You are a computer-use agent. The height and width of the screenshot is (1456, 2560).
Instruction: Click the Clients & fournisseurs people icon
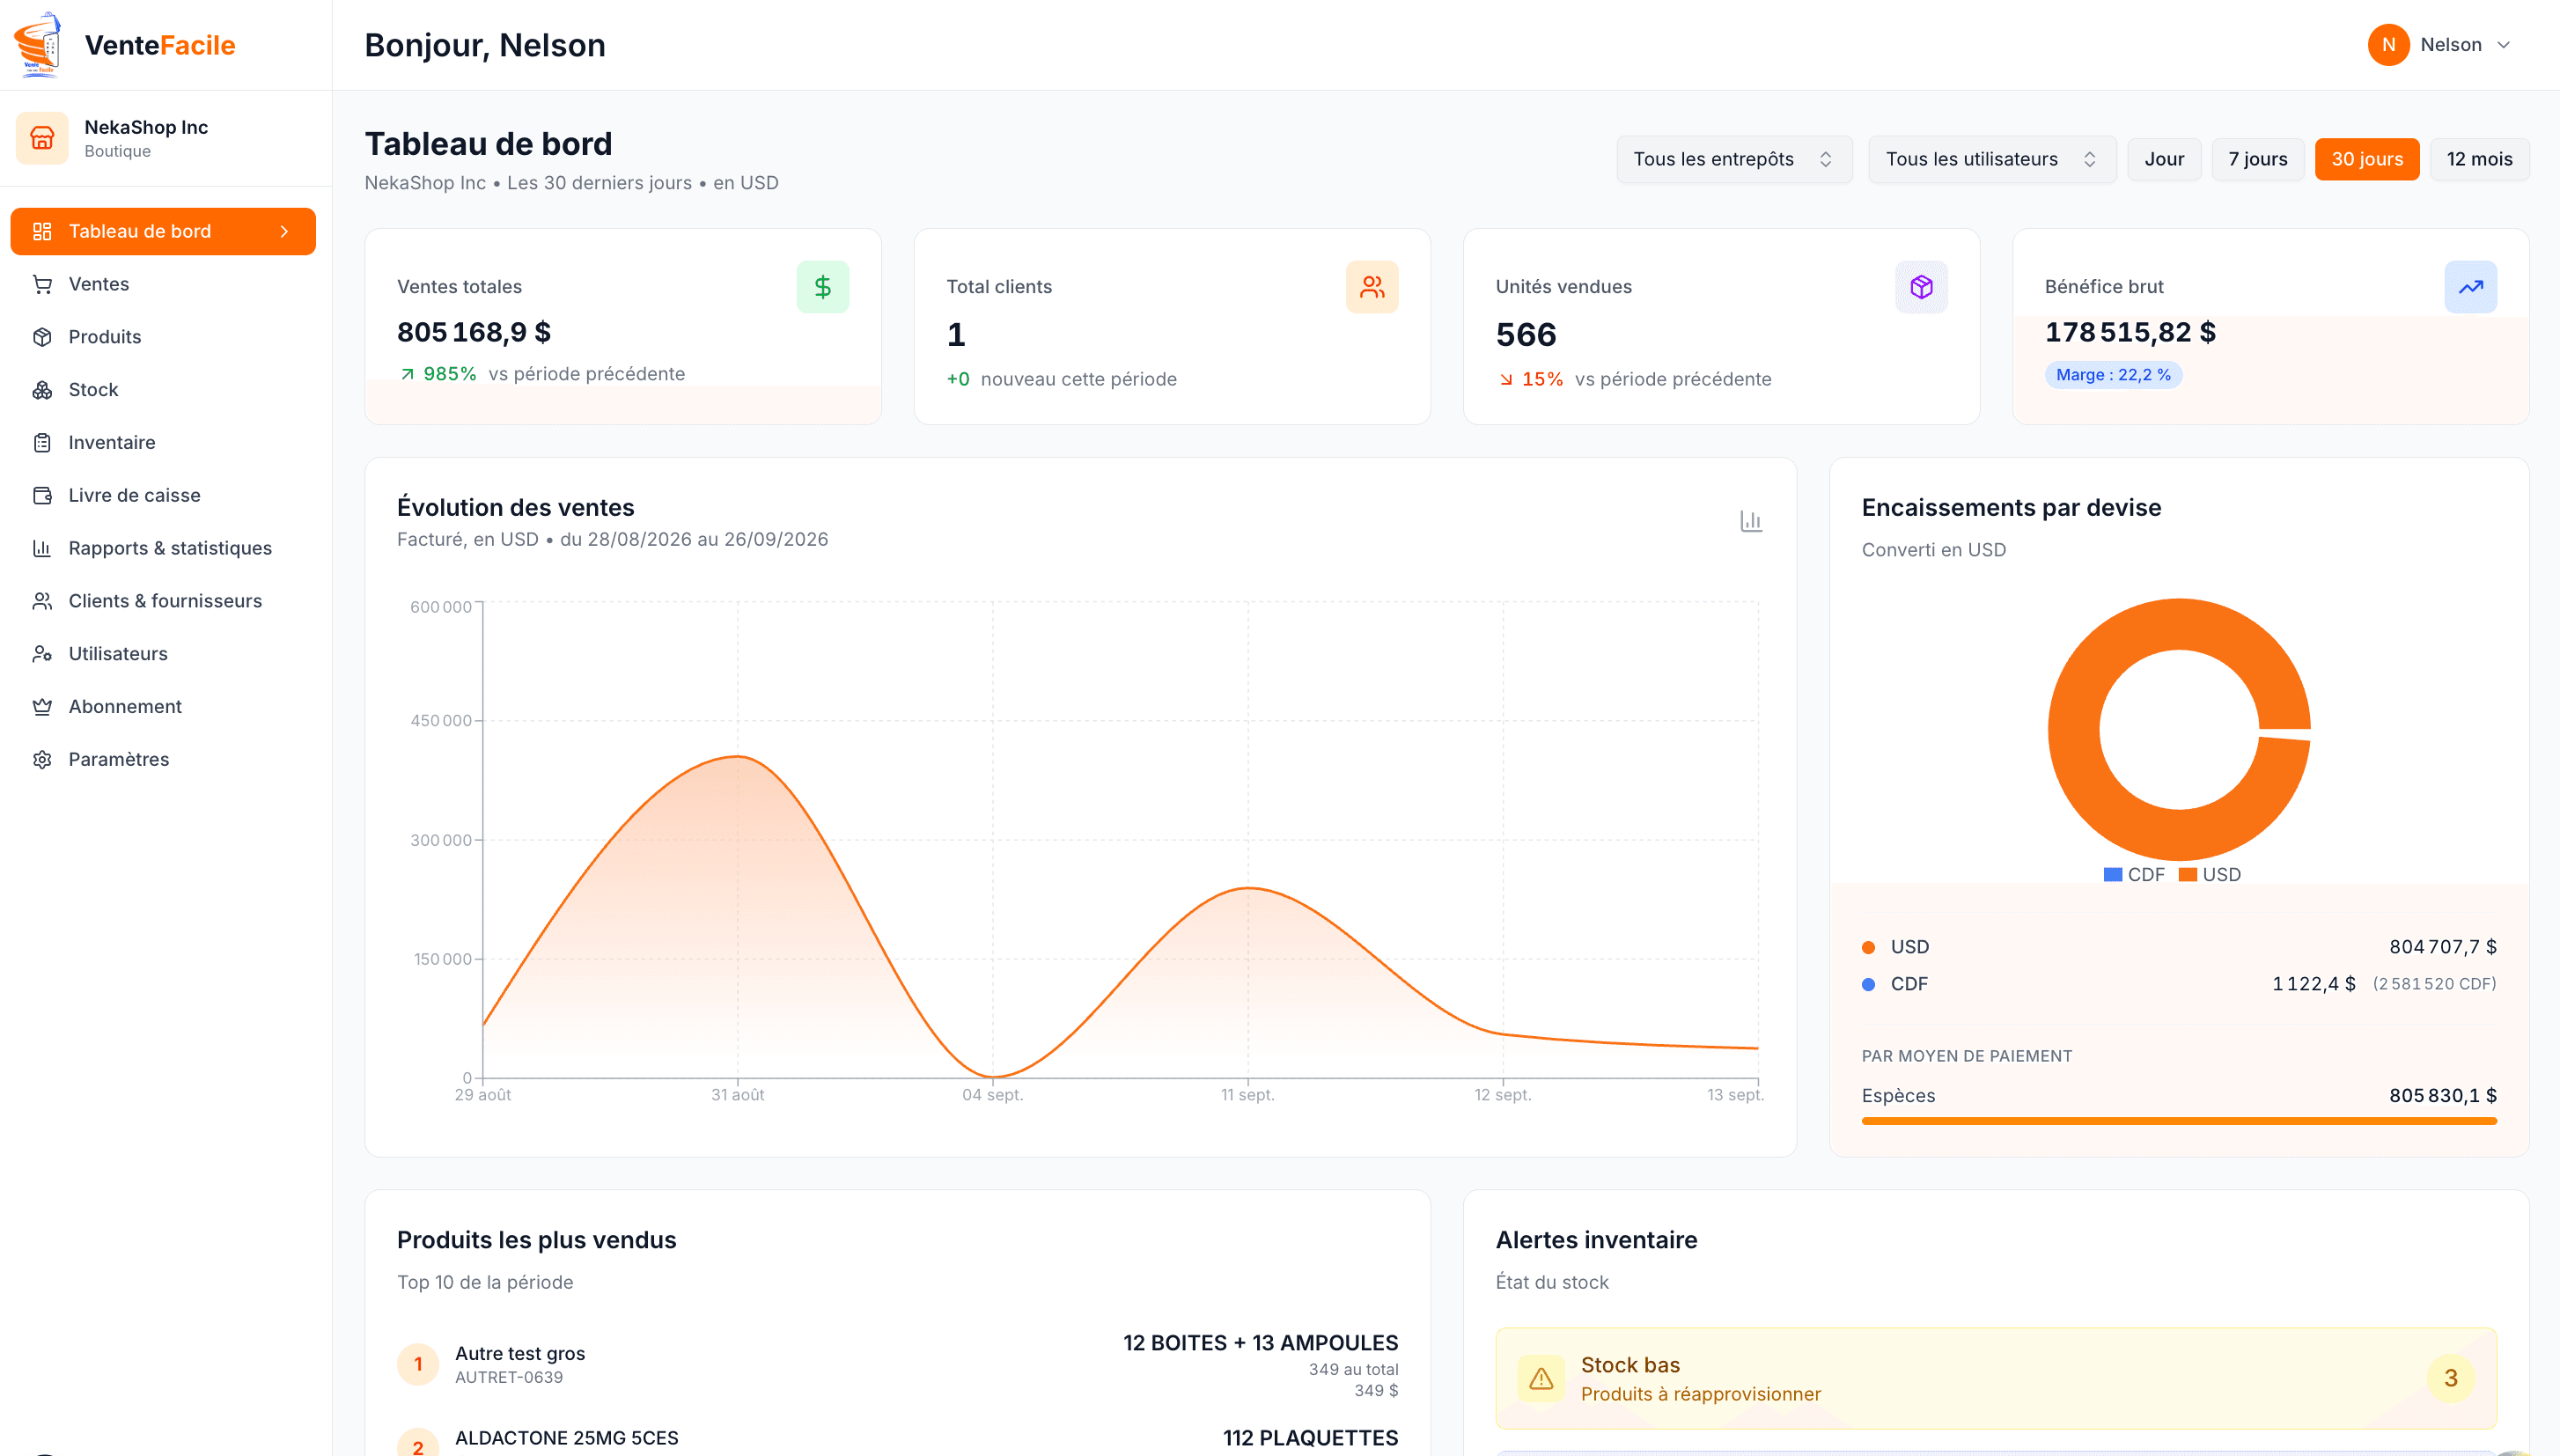tap(42, 601)
